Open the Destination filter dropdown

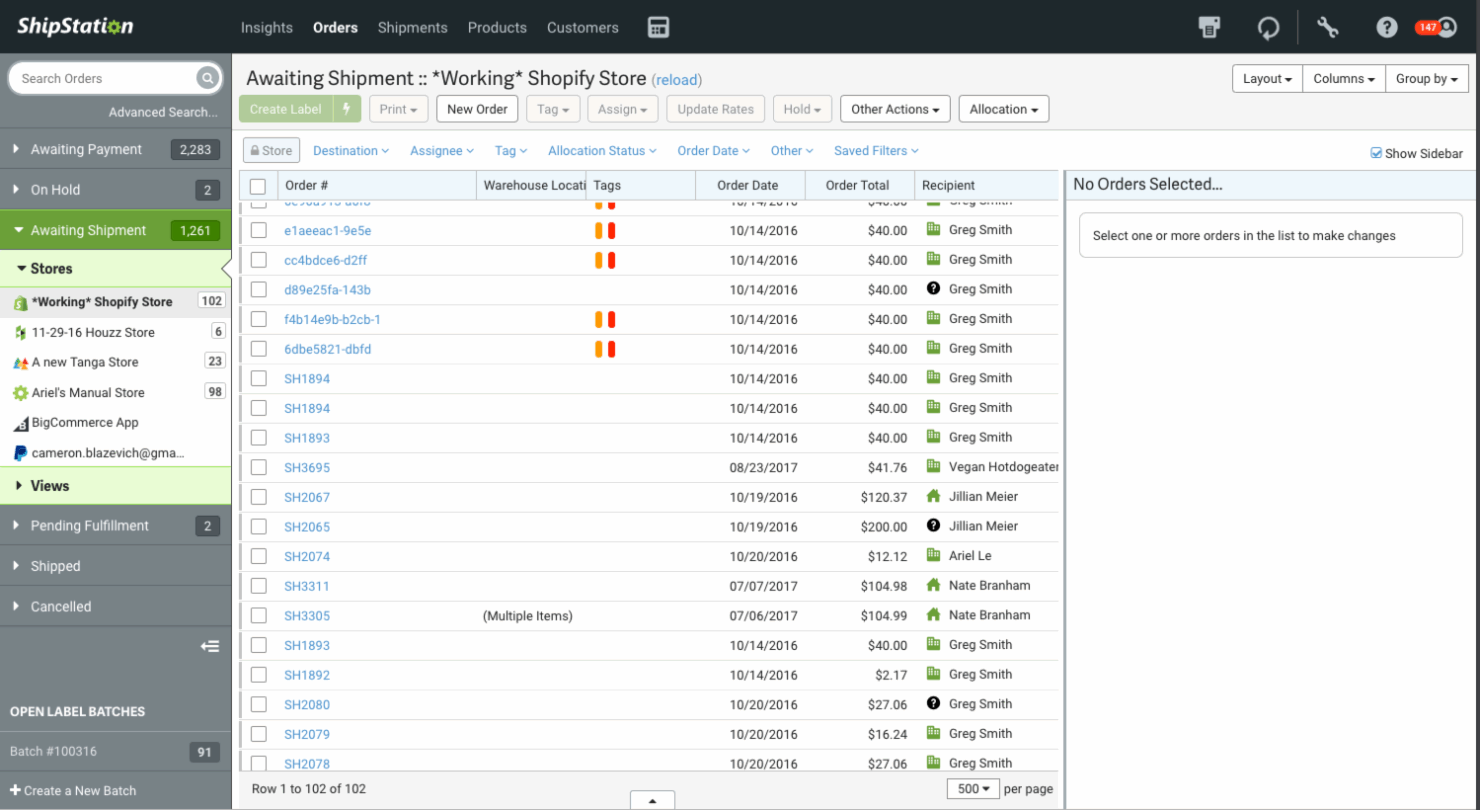point(350,150)
